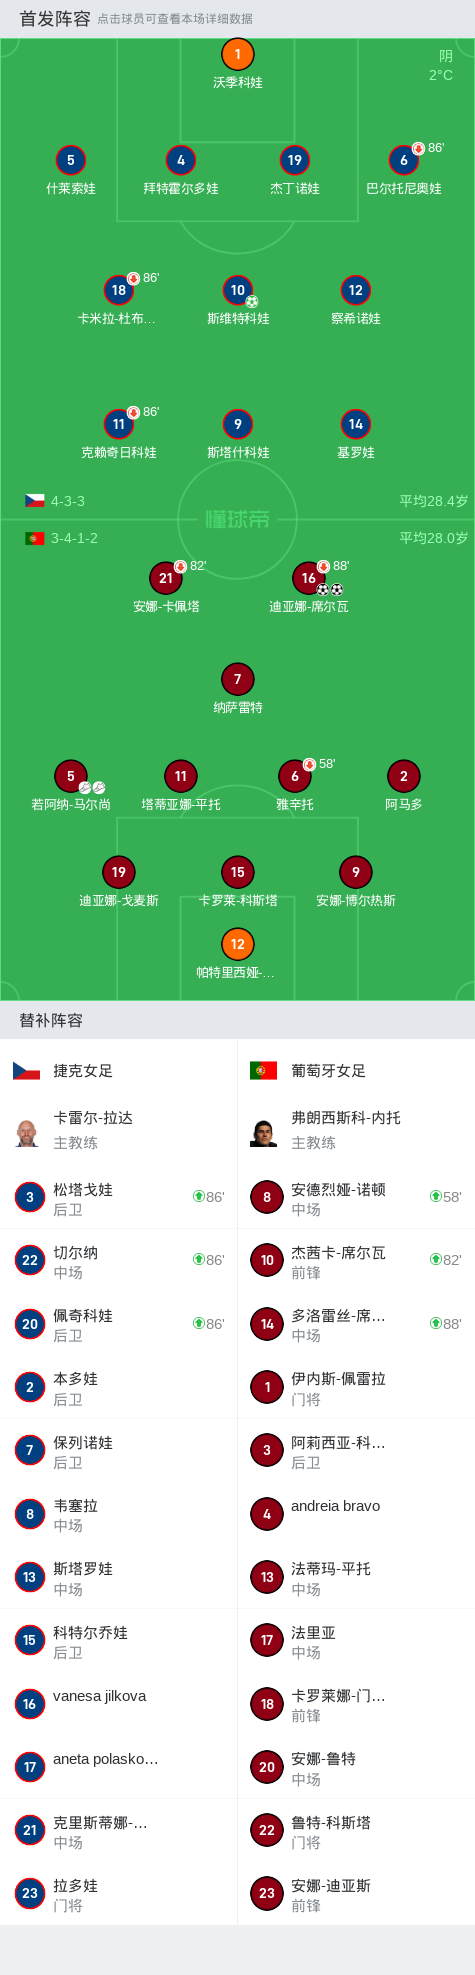Viewport: 475px width, 1975px height.
Task: Tap number 21 安娜-卡佩塔 badge
Action: (166, 578)
